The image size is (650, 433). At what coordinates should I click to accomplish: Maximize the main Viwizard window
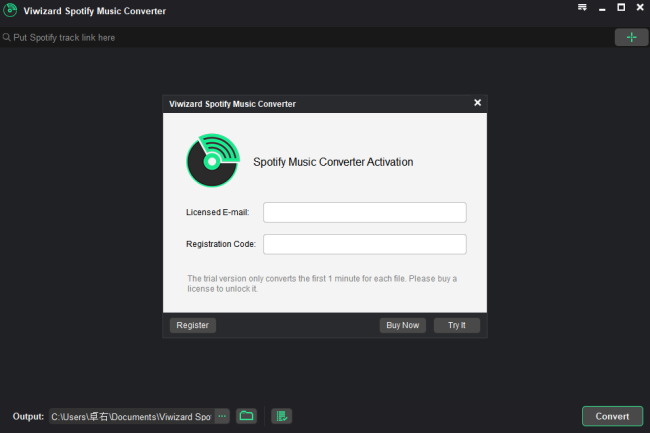[x=621, y=7]
